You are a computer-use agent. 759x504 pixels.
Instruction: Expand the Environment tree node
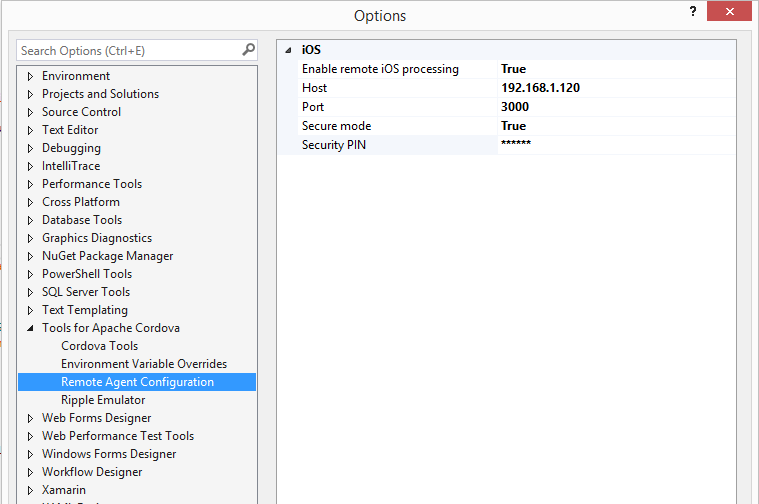click(x=30, y=76)
